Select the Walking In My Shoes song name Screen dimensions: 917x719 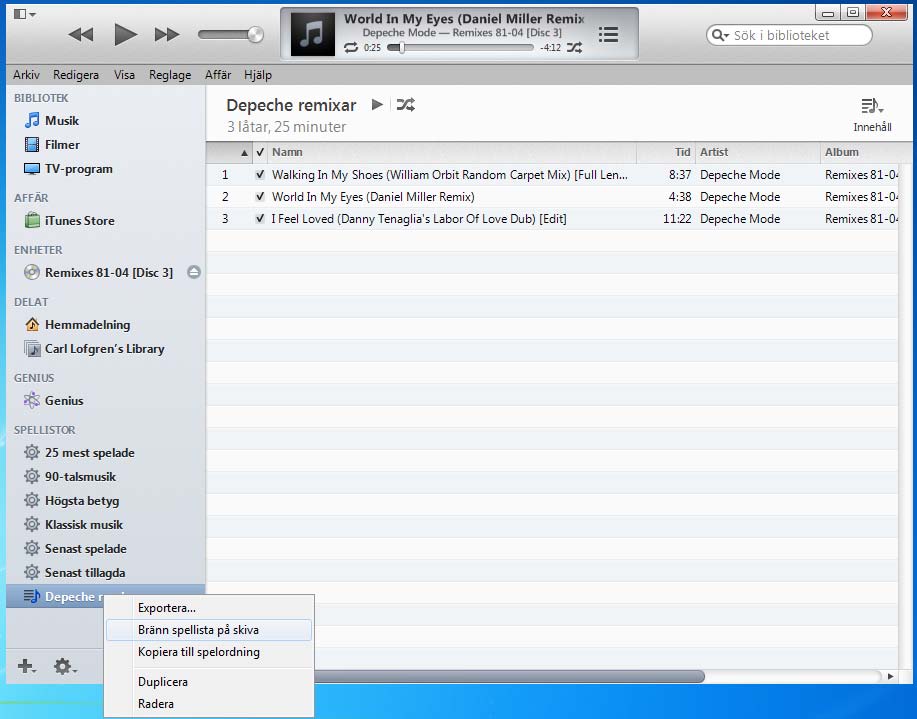tap(450, 175)
